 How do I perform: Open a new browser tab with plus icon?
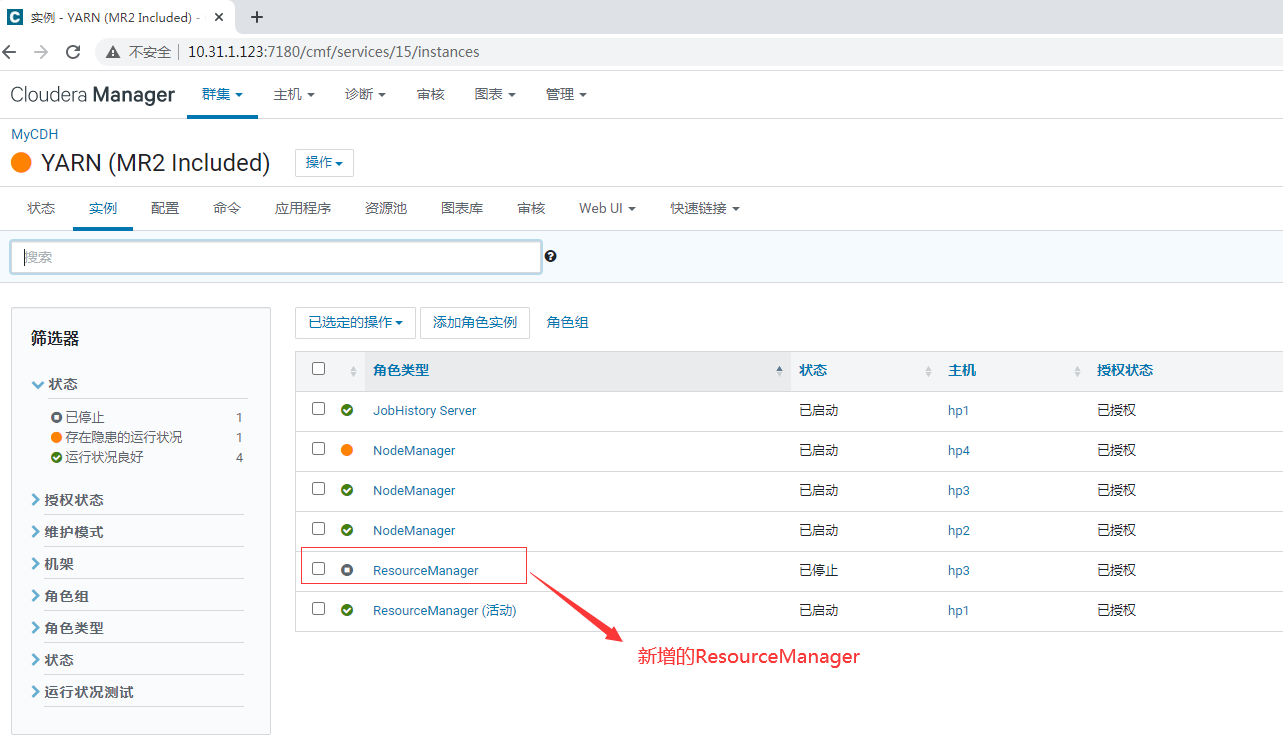click(257, 17)
